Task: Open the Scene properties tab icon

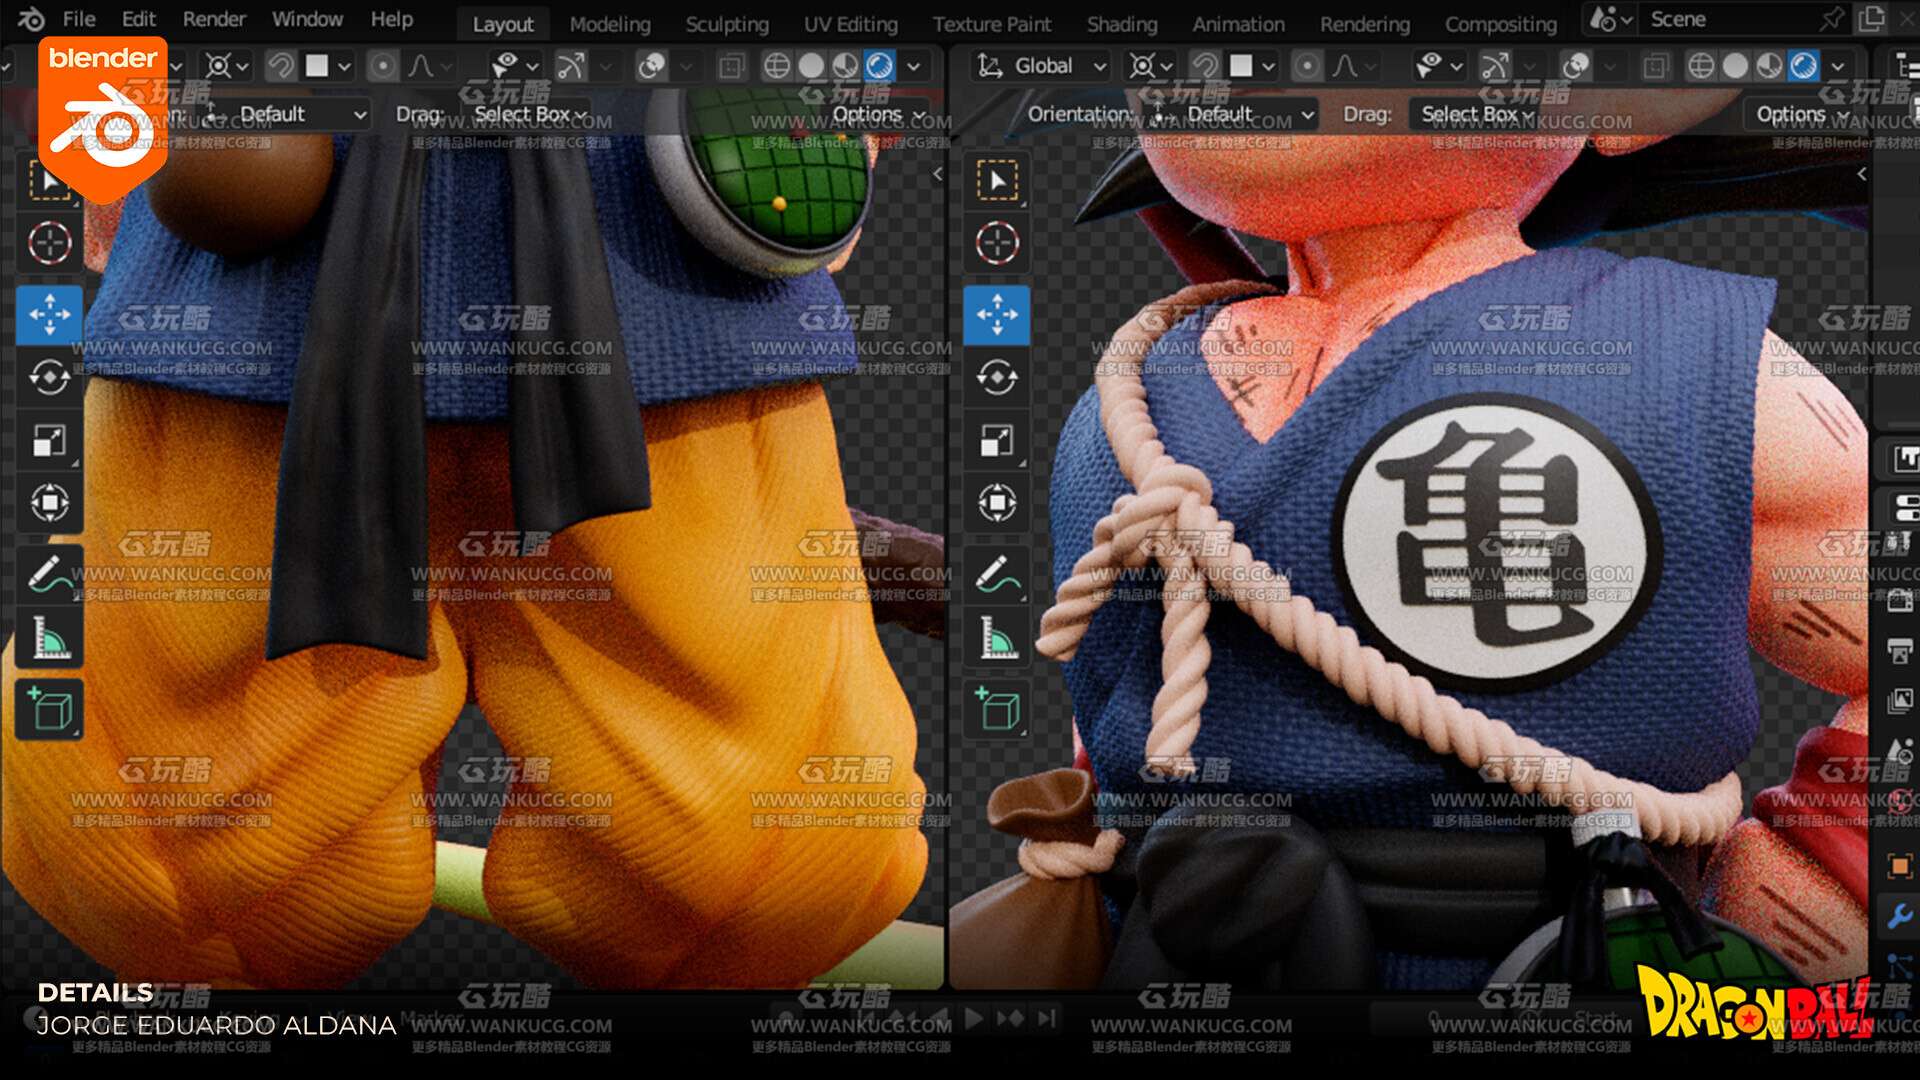Action: click(1899, 751)
